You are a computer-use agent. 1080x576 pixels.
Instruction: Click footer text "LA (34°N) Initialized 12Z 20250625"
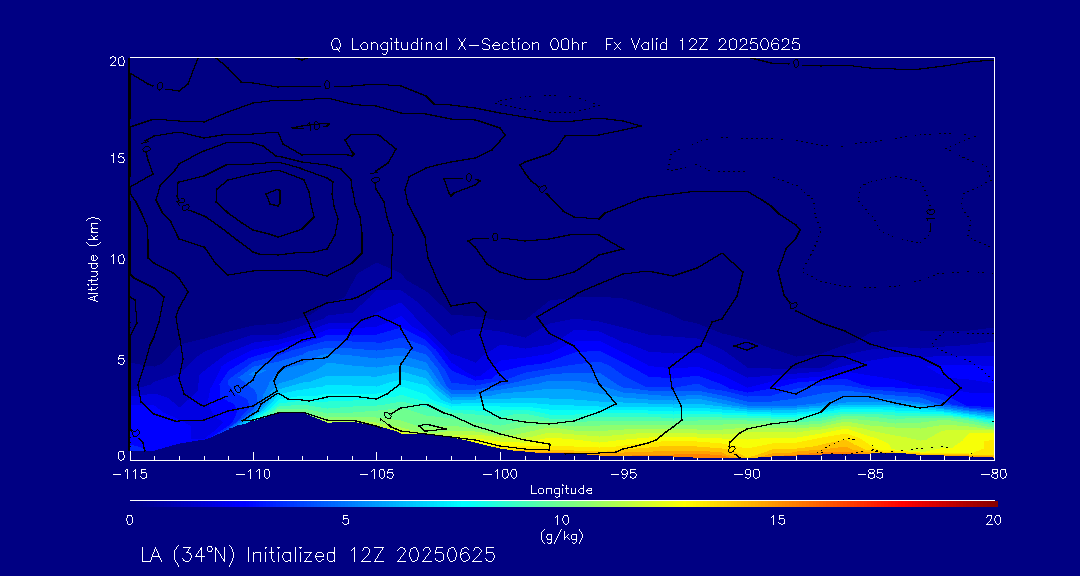tap(318, 555)
